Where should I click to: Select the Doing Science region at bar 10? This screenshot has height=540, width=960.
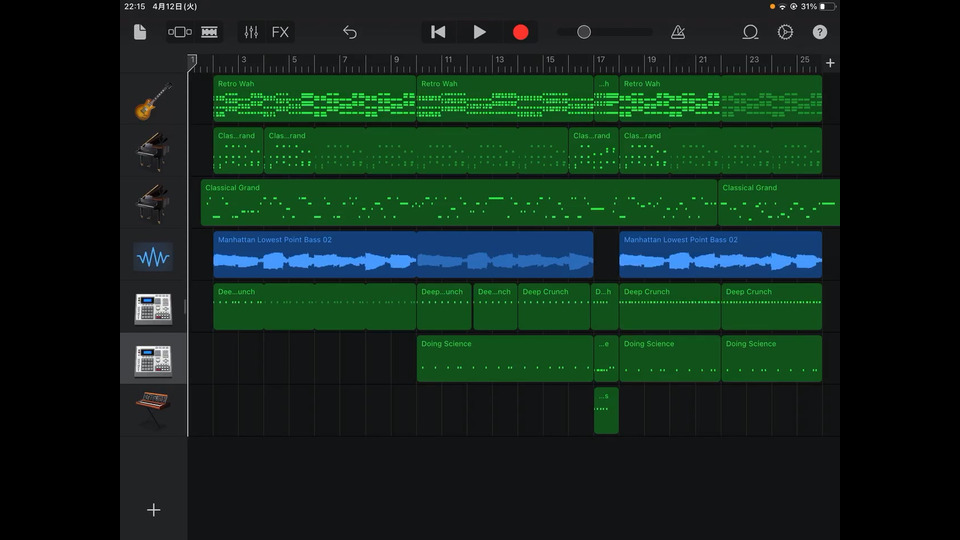504,359
